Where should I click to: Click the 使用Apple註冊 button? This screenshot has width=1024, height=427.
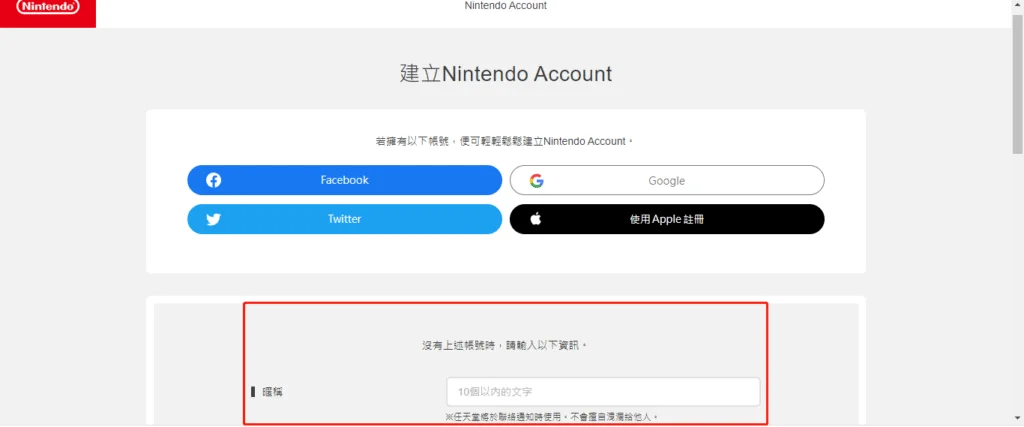click(667, 219)
